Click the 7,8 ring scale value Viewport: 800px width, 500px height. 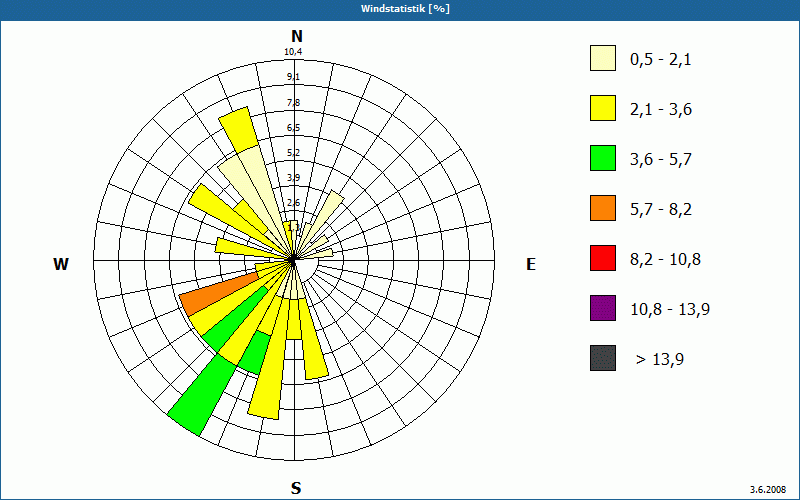coord(293,103)
